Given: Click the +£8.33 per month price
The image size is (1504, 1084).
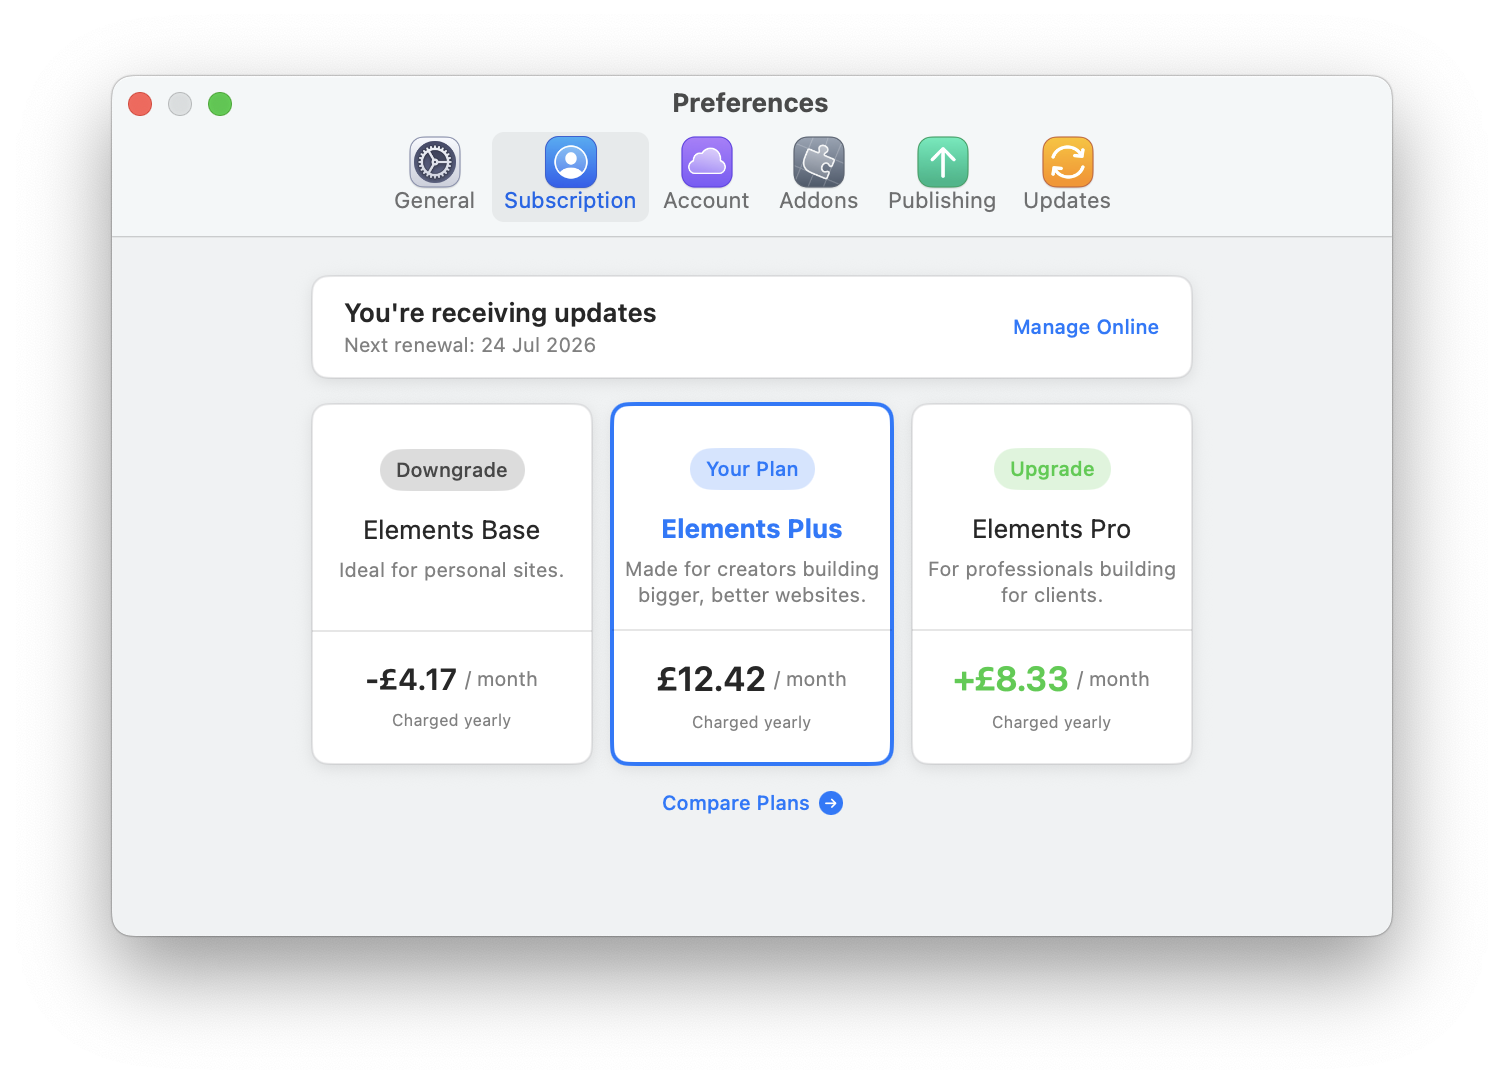Looking at the screenshot, I should [x=1011, y=679].
